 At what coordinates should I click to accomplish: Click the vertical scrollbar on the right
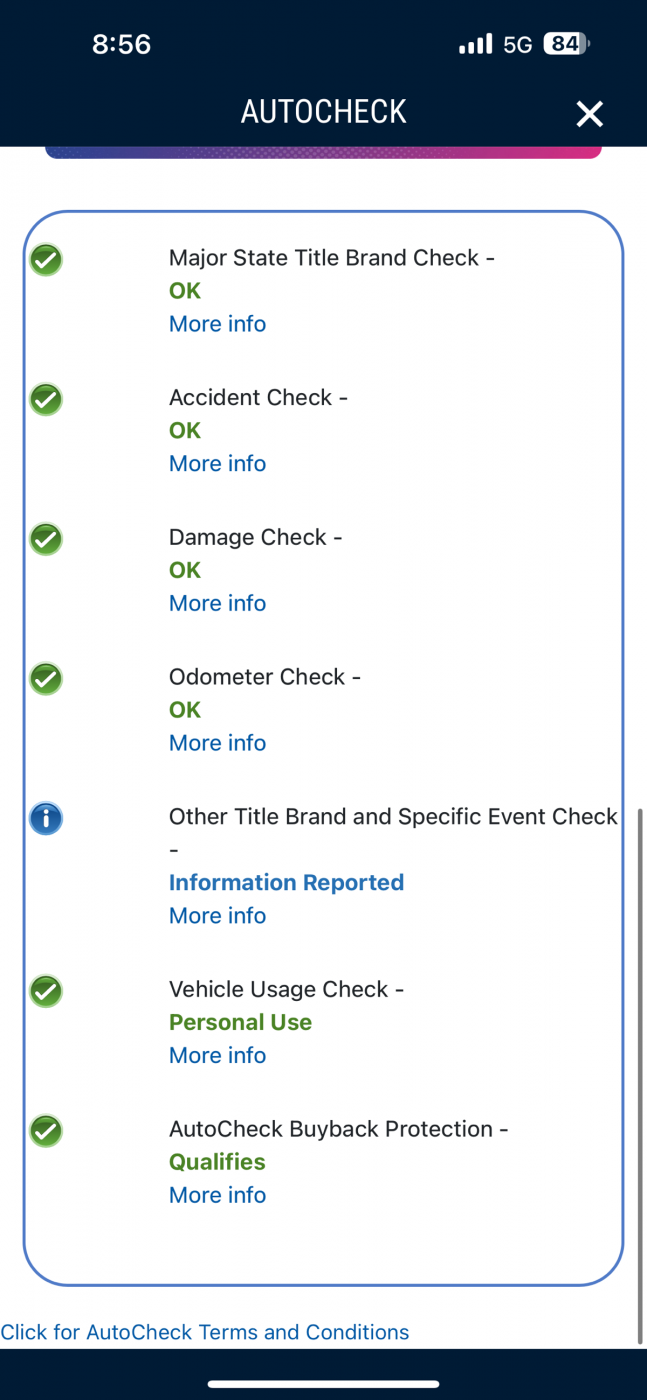coord(640,1075)
